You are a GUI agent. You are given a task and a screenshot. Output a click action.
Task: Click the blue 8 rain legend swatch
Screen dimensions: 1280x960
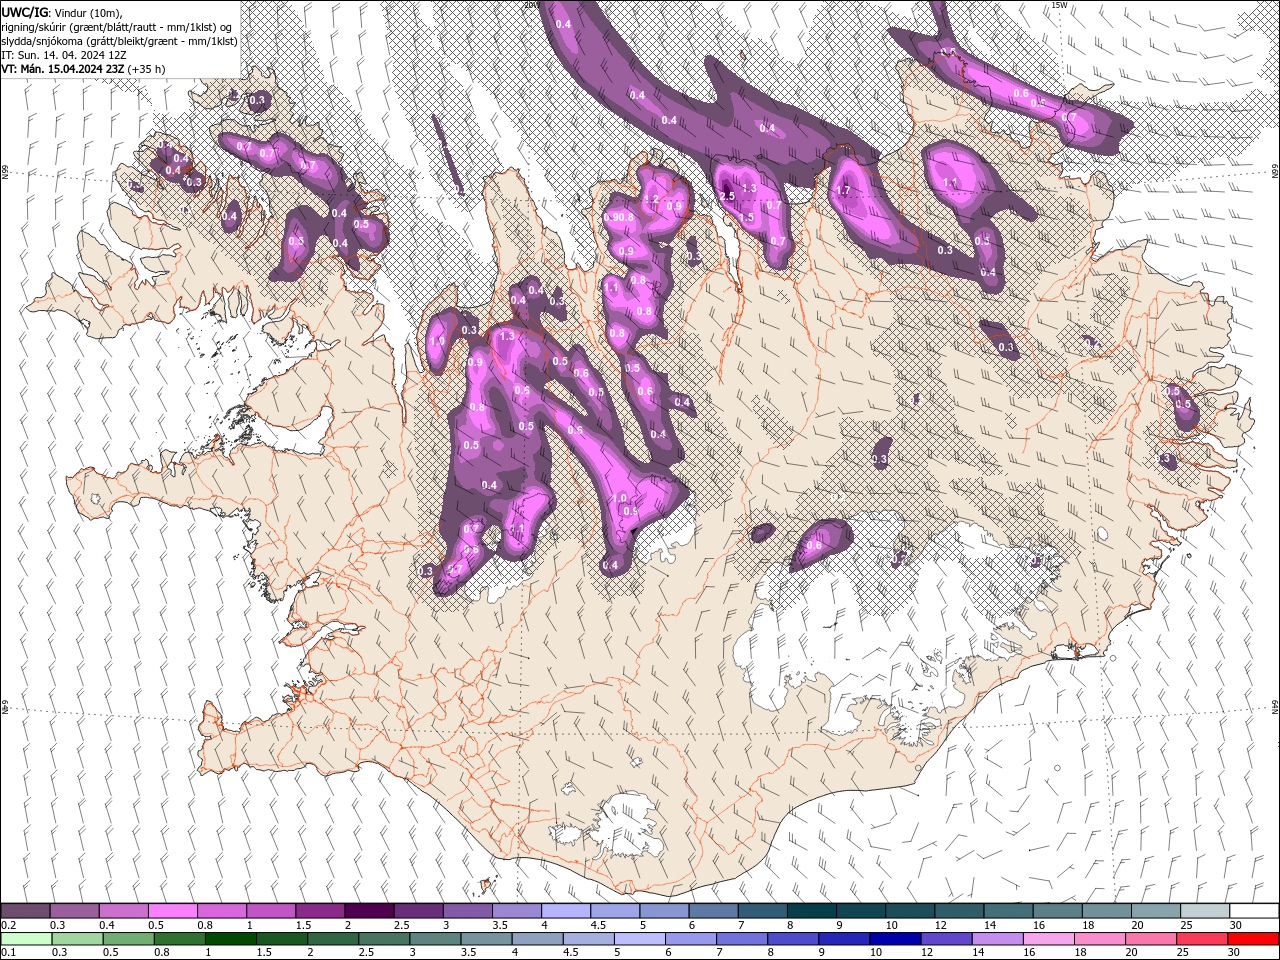click(792, 939)
